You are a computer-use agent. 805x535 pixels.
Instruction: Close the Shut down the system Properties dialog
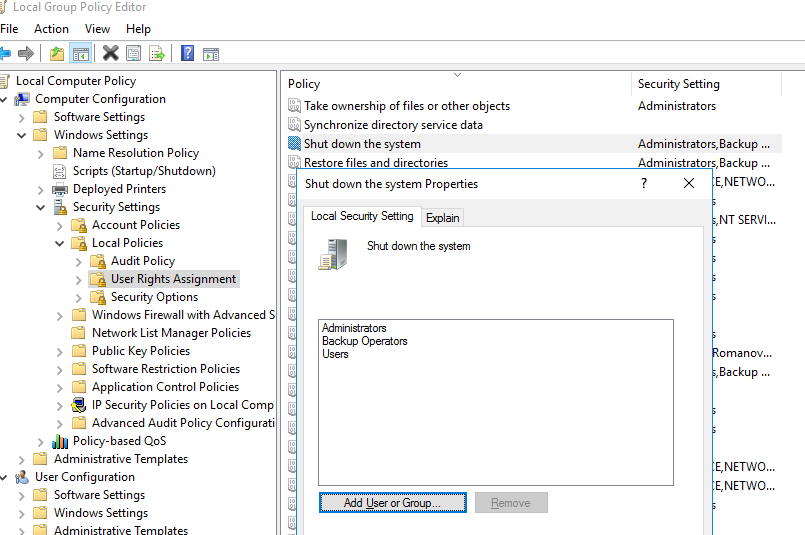pos(689,183)
